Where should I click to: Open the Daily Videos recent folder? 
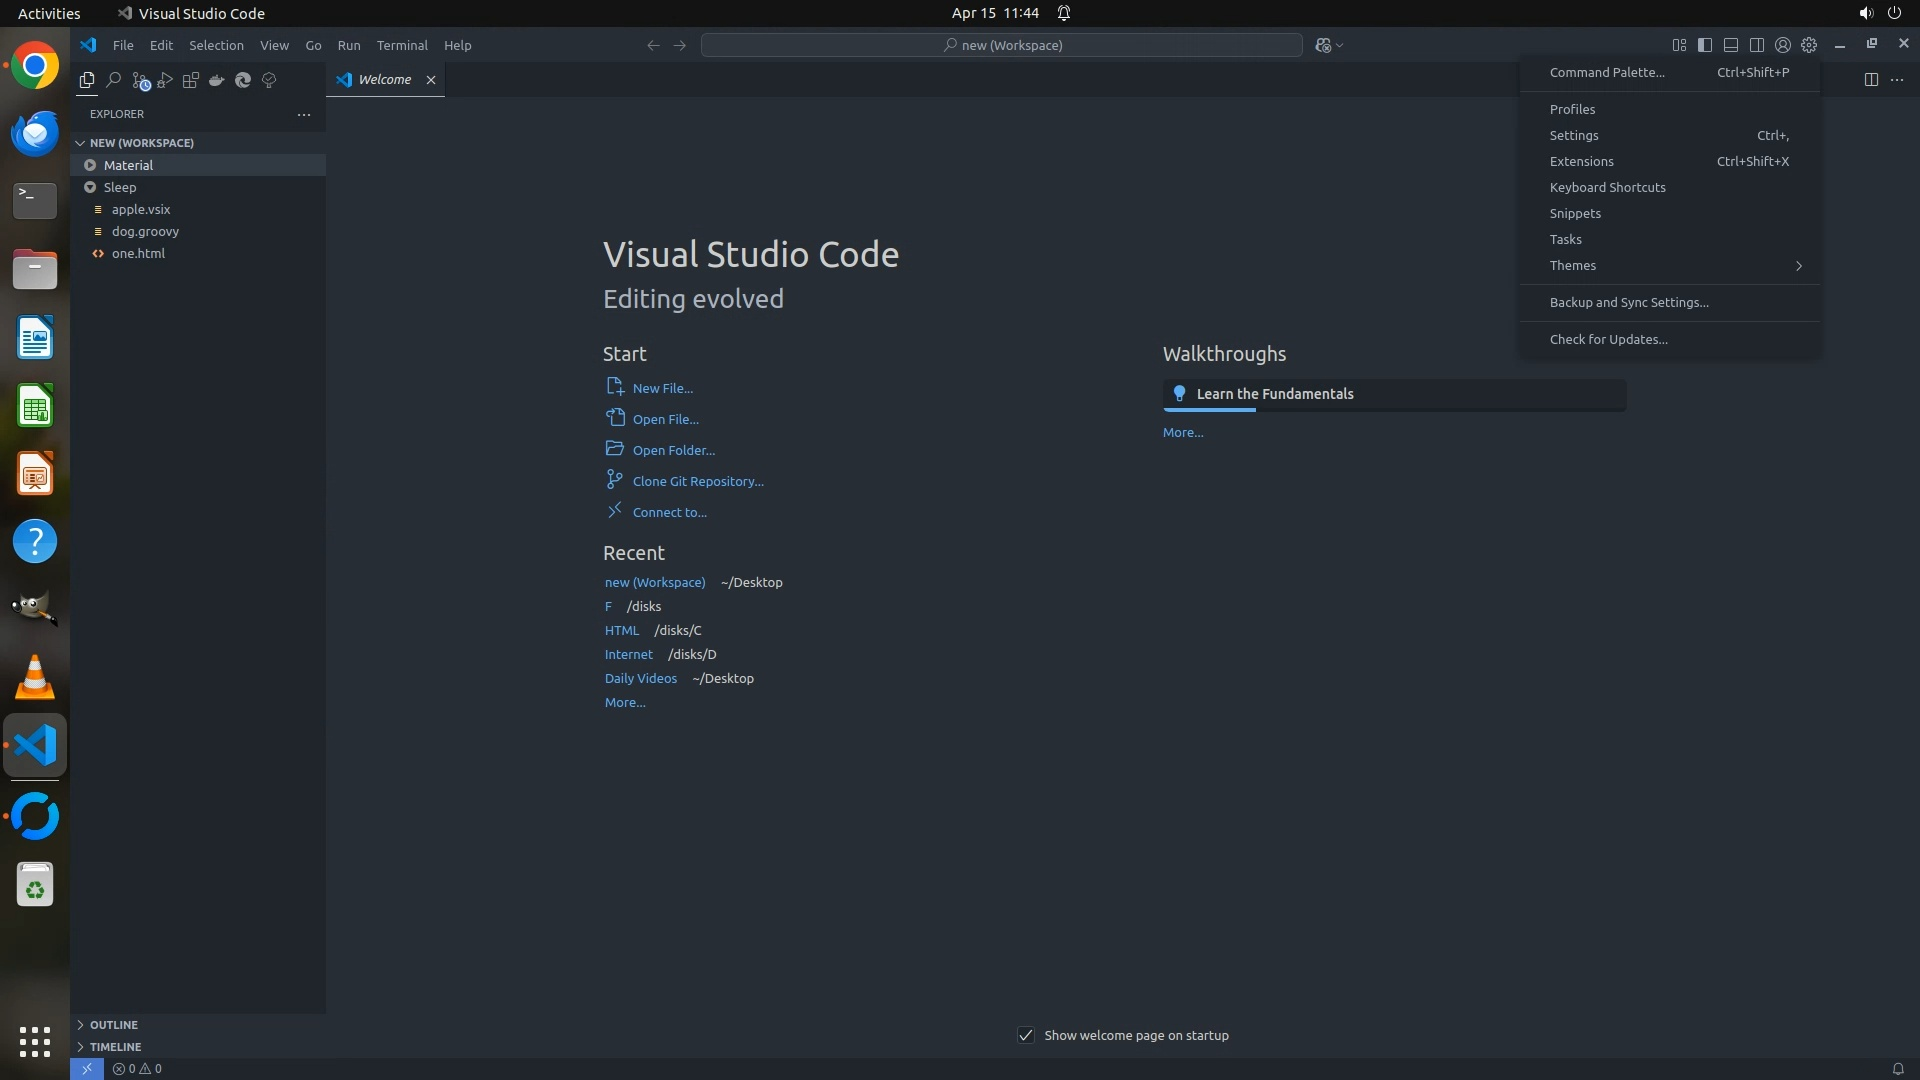[x=640, y=678]
